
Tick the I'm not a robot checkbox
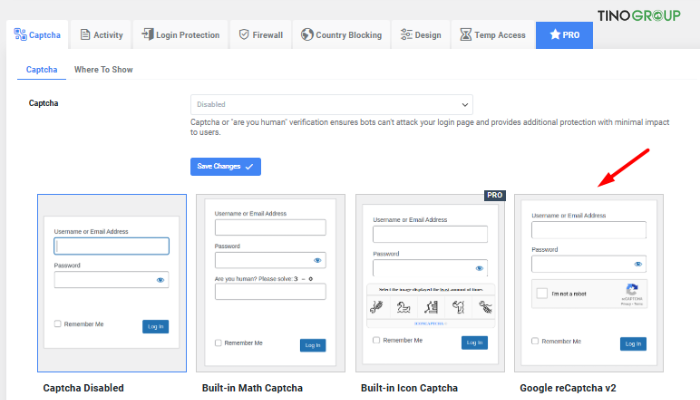click(x=542, y=293)
